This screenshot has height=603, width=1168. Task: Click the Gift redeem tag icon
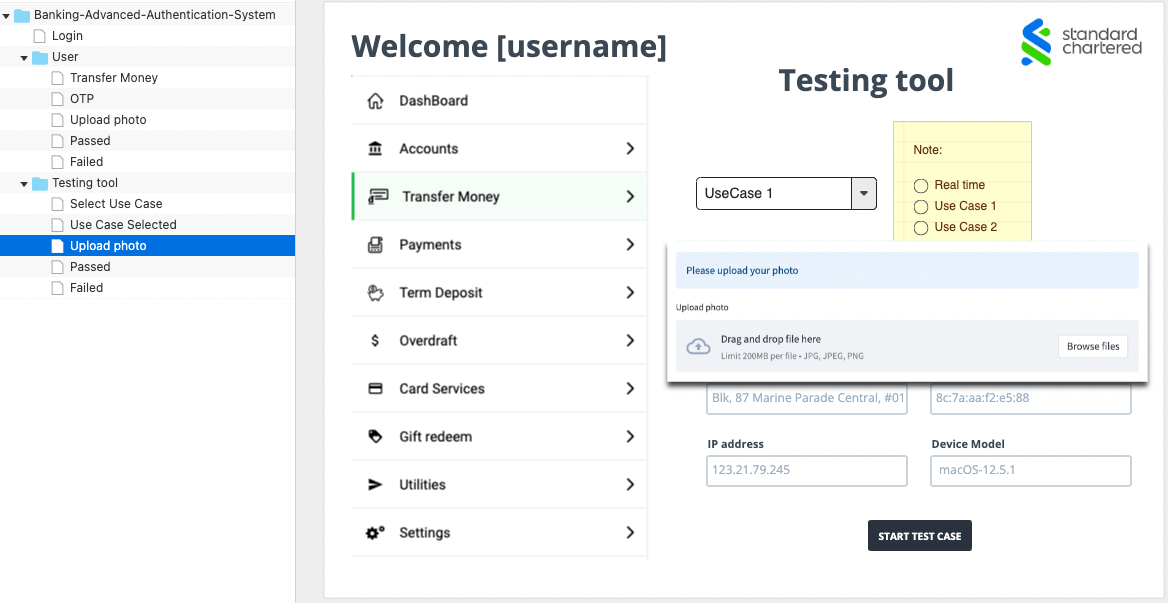(375, 437)
